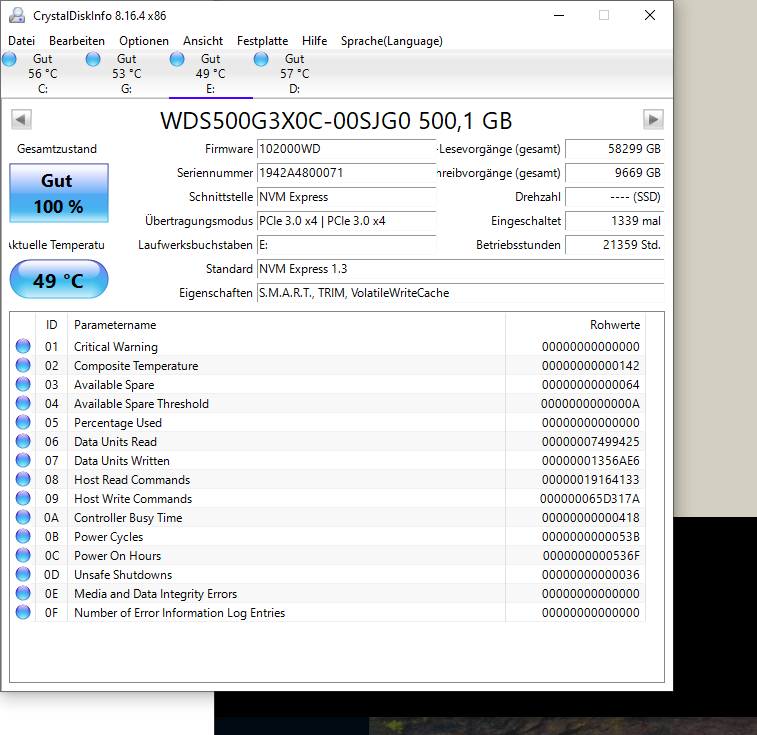Click the Schreibvorgänge value 9669 GB
Viewport: 757px width, 735px height.
(615, 173)
